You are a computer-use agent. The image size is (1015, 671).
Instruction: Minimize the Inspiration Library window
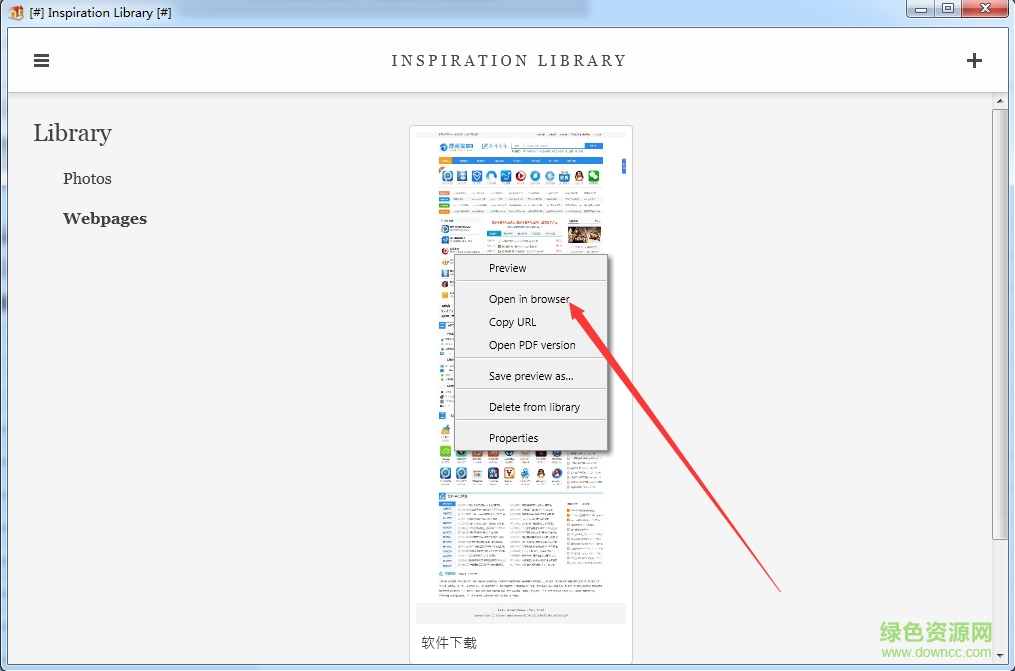point(920,9)
